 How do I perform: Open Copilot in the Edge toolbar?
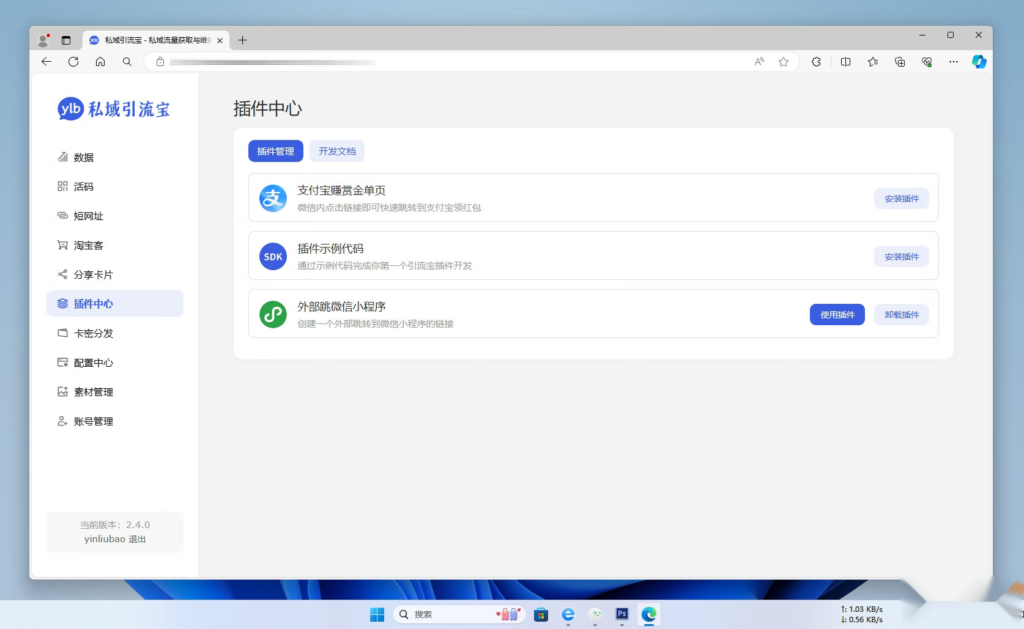[x=978, y=62]
